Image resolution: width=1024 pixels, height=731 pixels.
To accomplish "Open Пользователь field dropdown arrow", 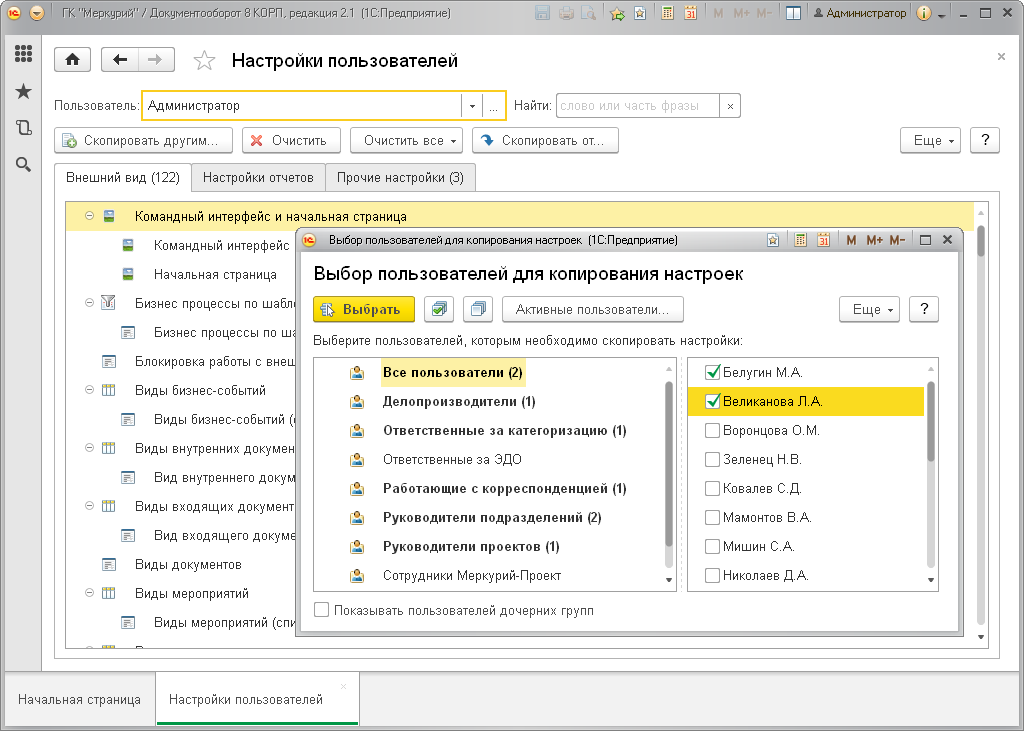I will point(472,106).
